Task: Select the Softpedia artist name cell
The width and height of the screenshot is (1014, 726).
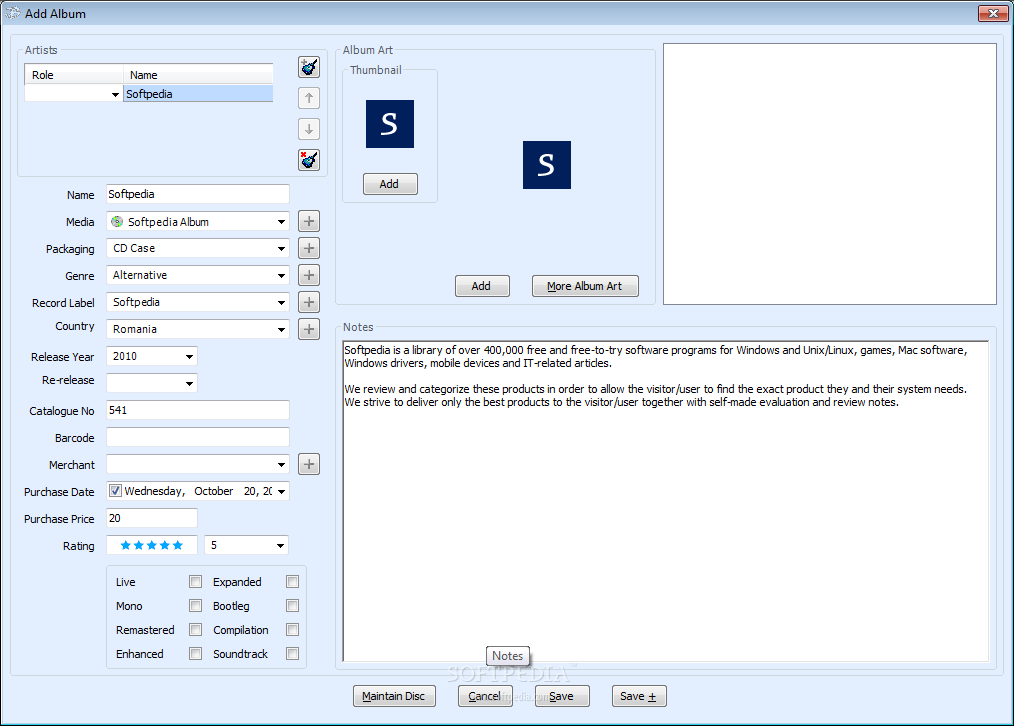Action: 198,94
